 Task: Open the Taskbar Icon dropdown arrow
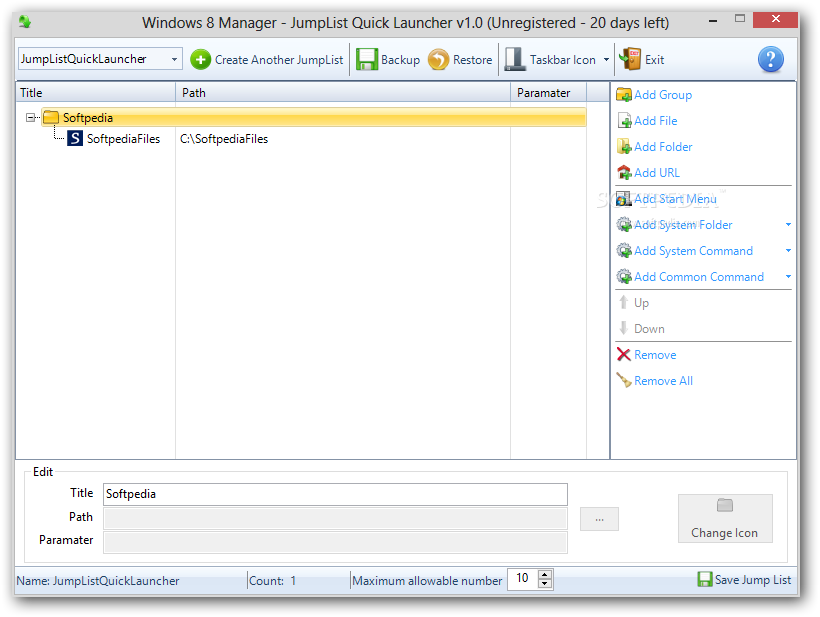coord(606,60)
